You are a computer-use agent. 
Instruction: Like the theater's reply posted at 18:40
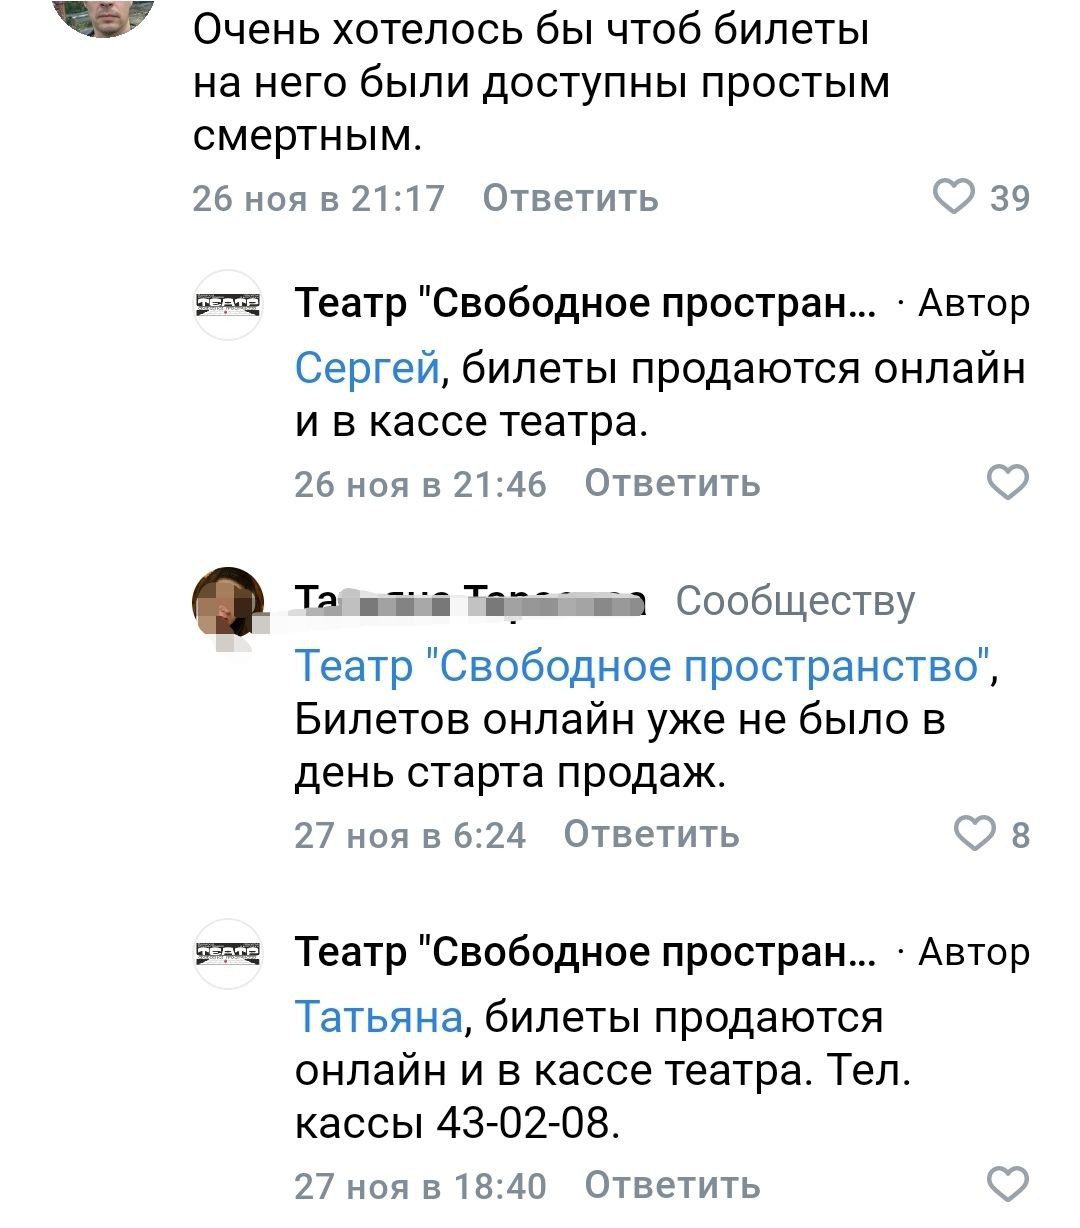[x=1007, y=1184]
